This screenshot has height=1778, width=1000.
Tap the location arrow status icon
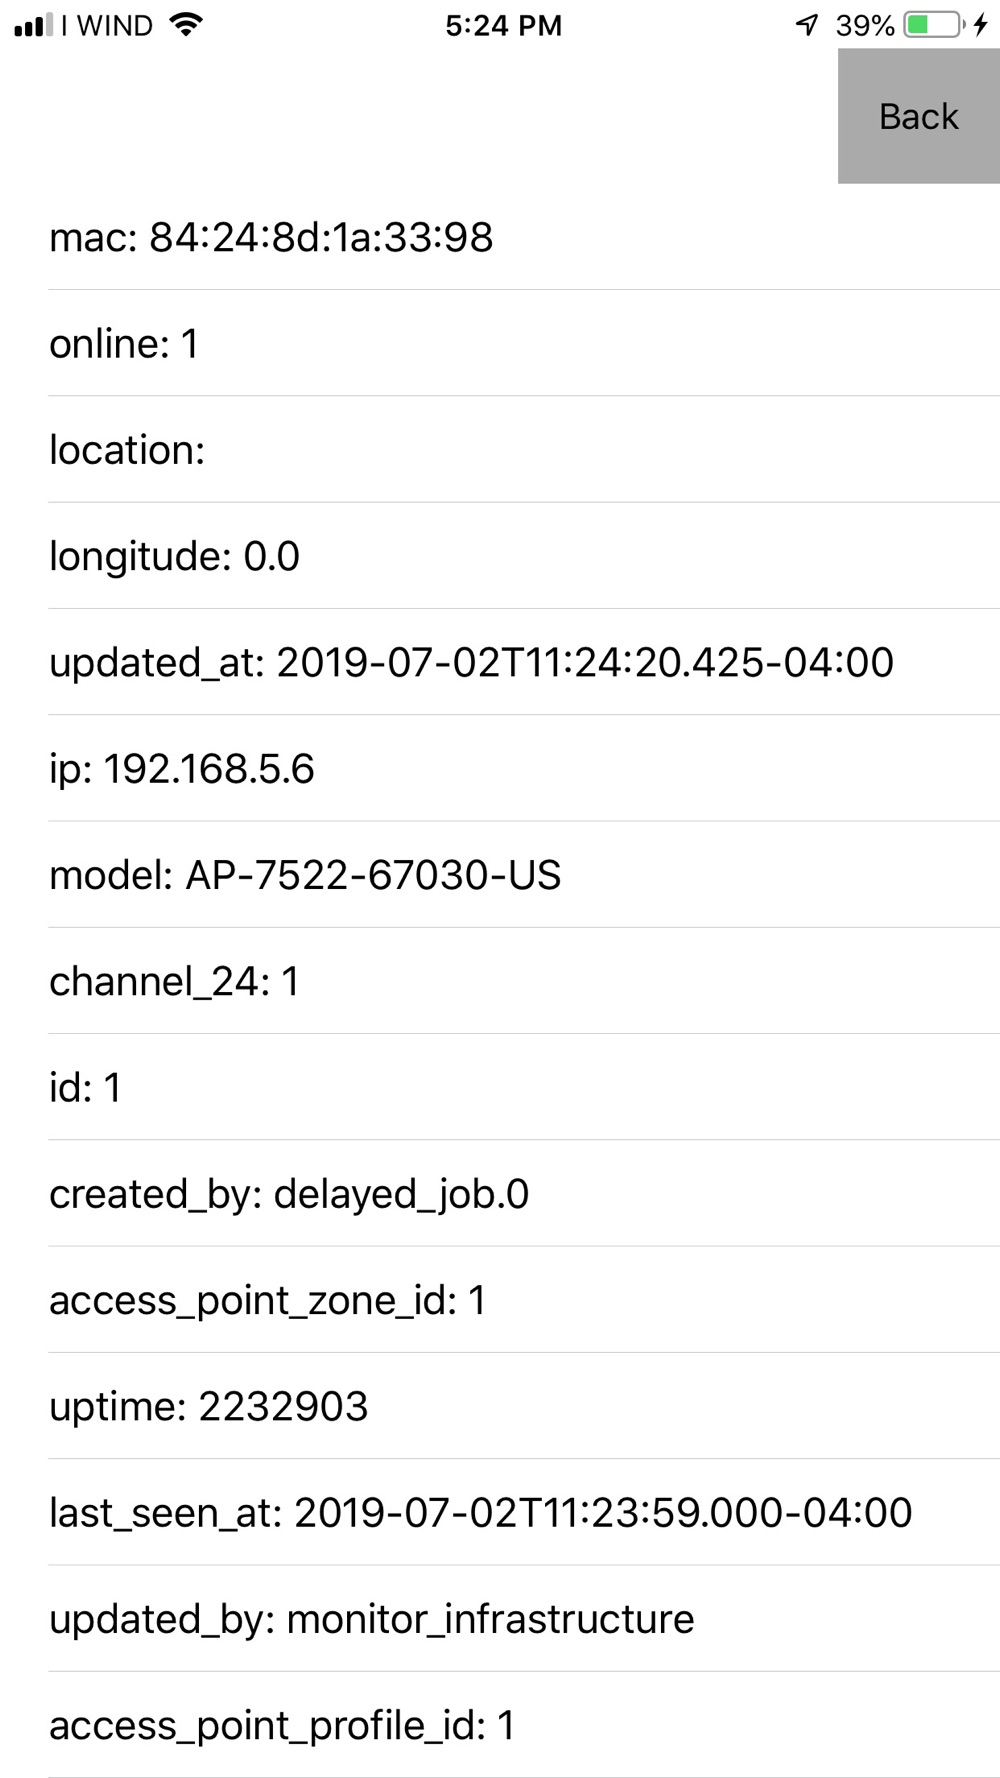[x=807, y=25]
